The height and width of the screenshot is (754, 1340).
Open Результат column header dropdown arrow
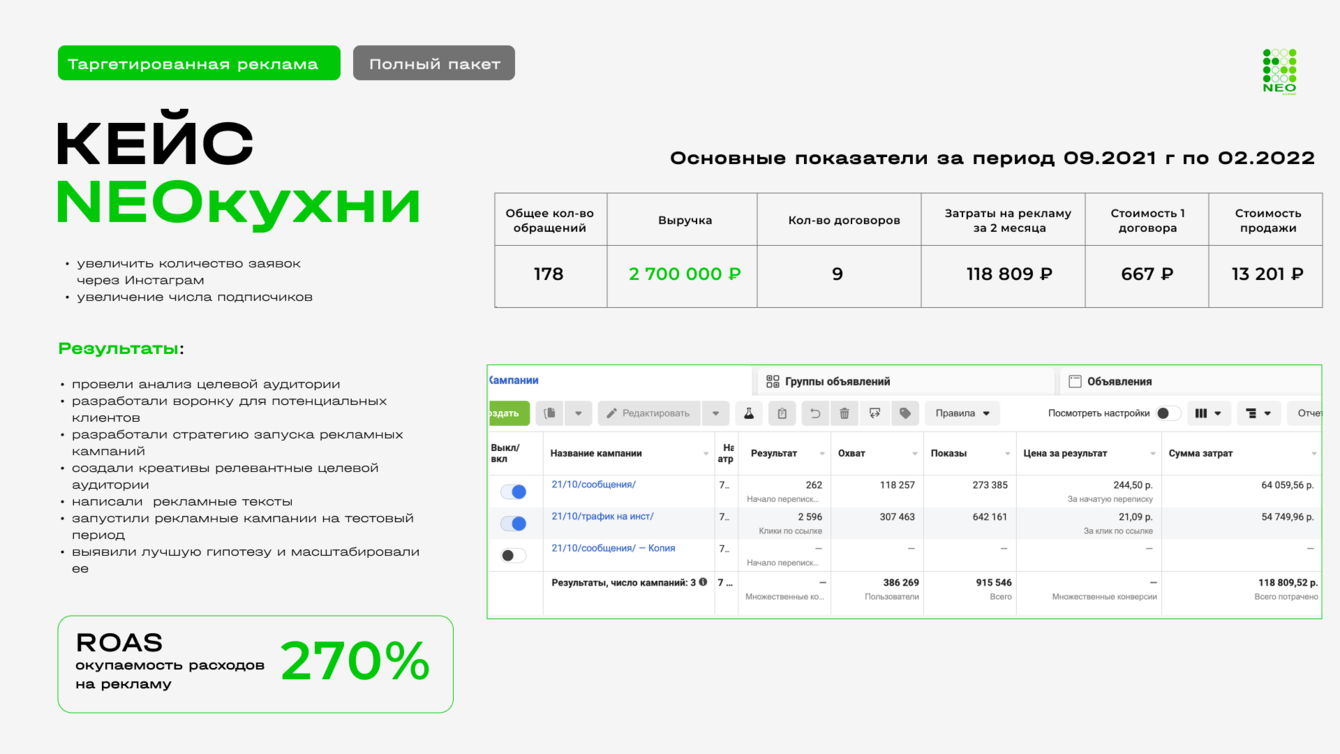pyautogui.click(x=822, y=454)
